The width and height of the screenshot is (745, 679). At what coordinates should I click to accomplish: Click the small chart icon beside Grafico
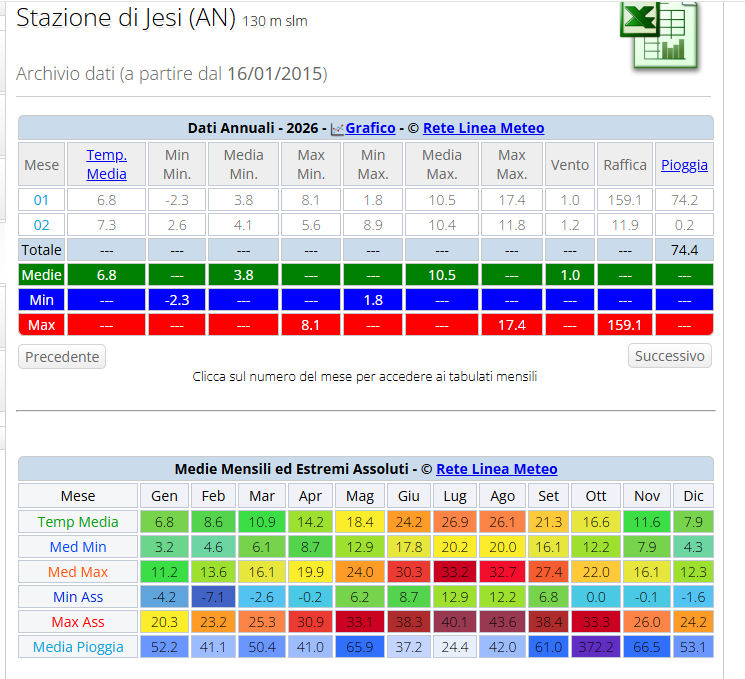coord(338,129)
